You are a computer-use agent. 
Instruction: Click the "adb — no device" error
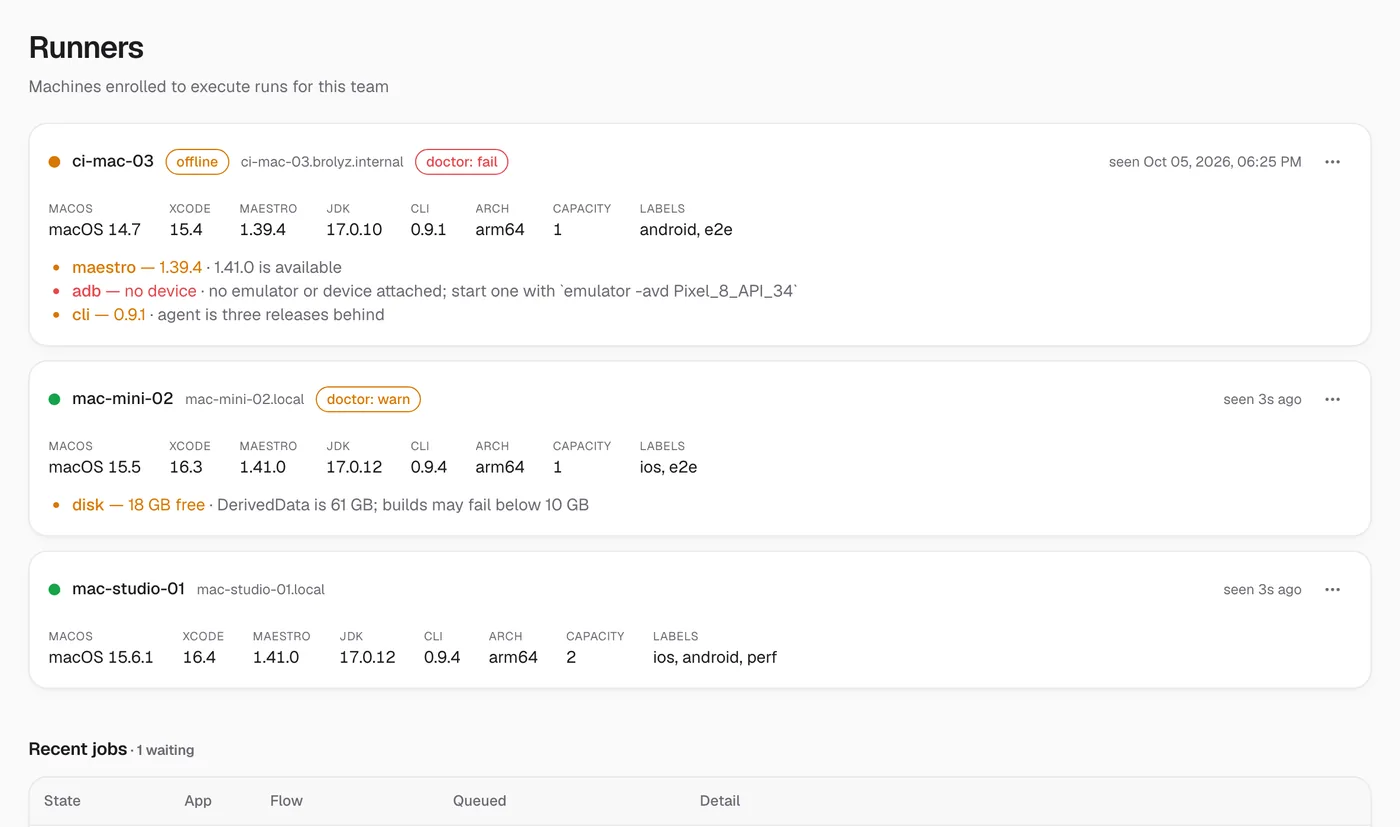pos(134,291)
